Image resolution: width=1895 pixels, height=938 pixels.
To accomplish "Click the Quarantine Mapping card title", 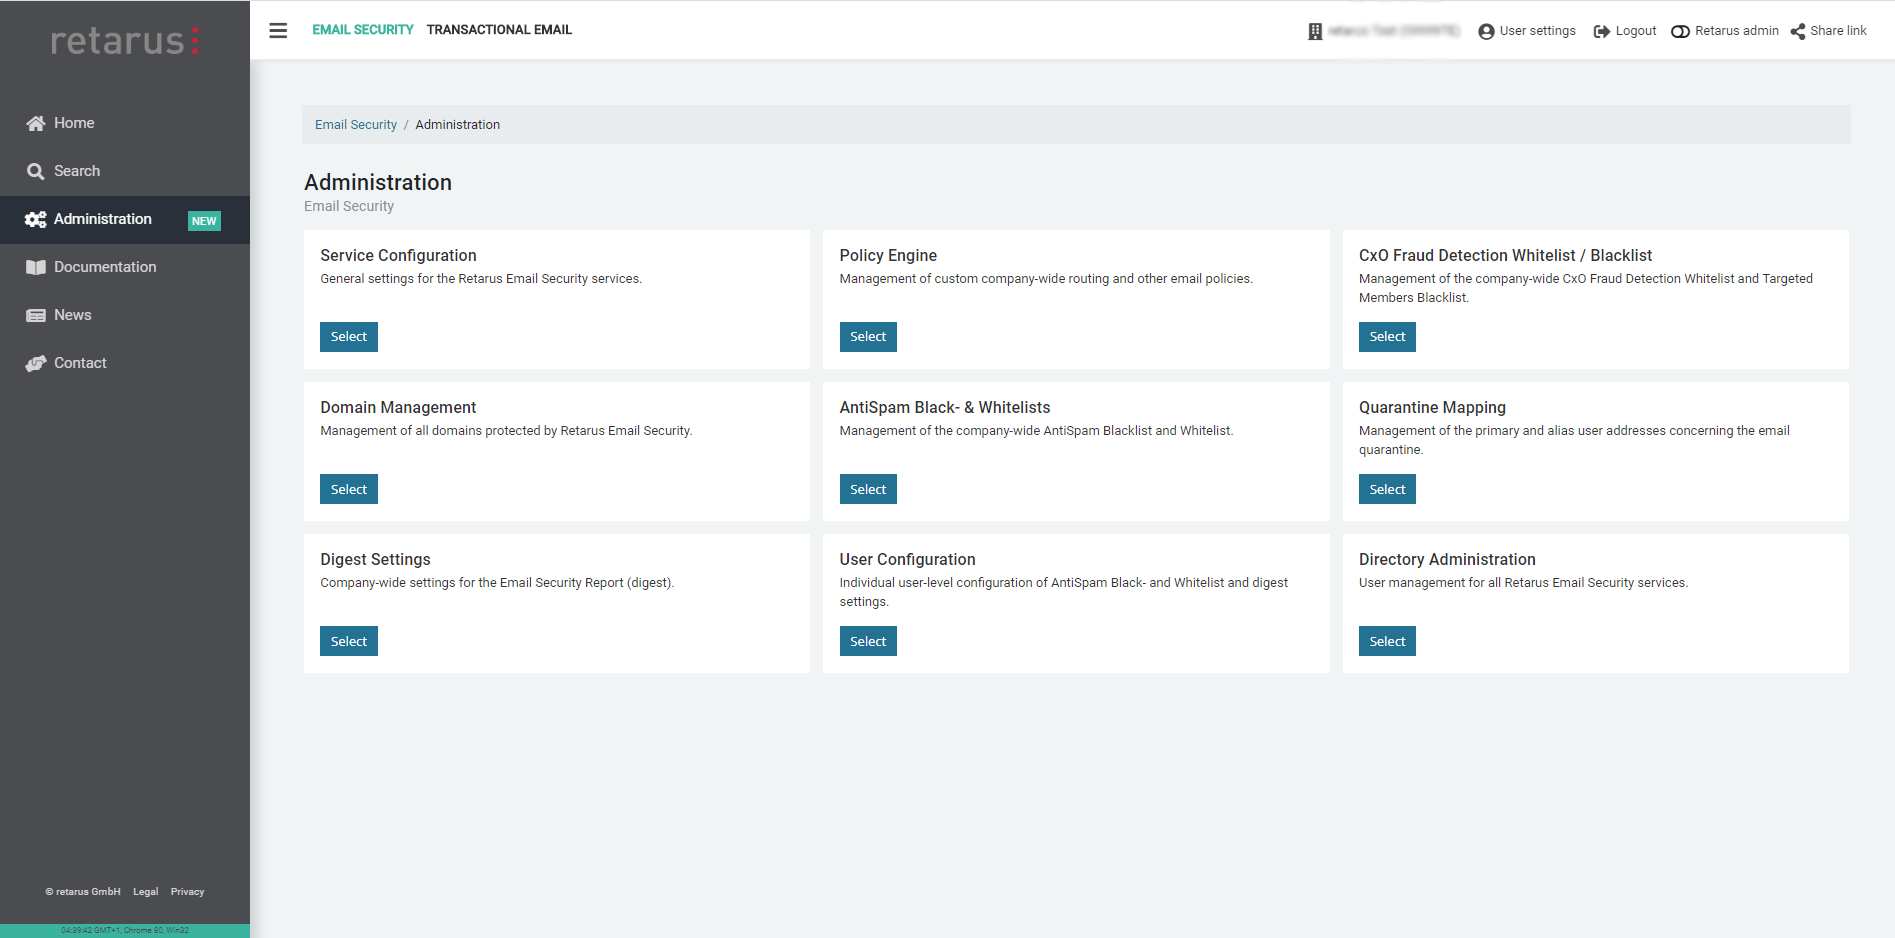I will click(x=1432, y=408).
